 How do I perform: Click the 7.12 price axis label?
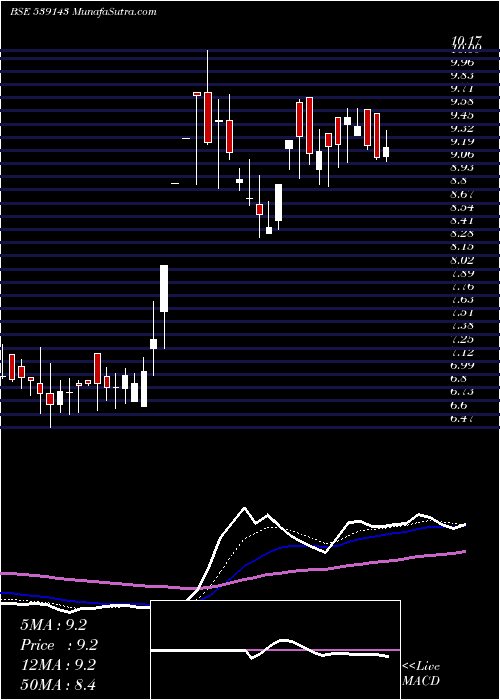461,352
